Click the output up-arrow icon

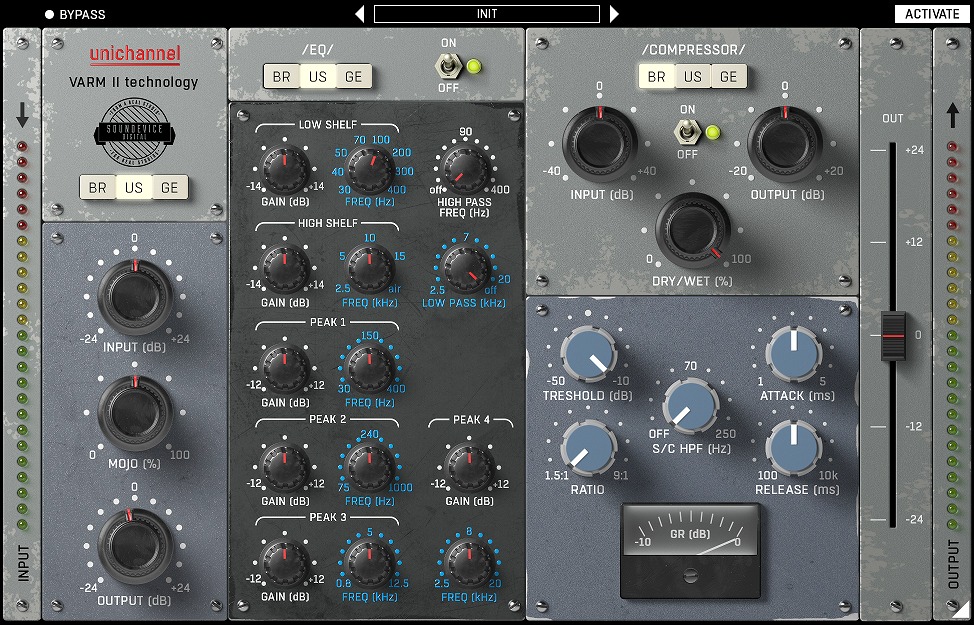pyautogui.click(x=951, y=116)
